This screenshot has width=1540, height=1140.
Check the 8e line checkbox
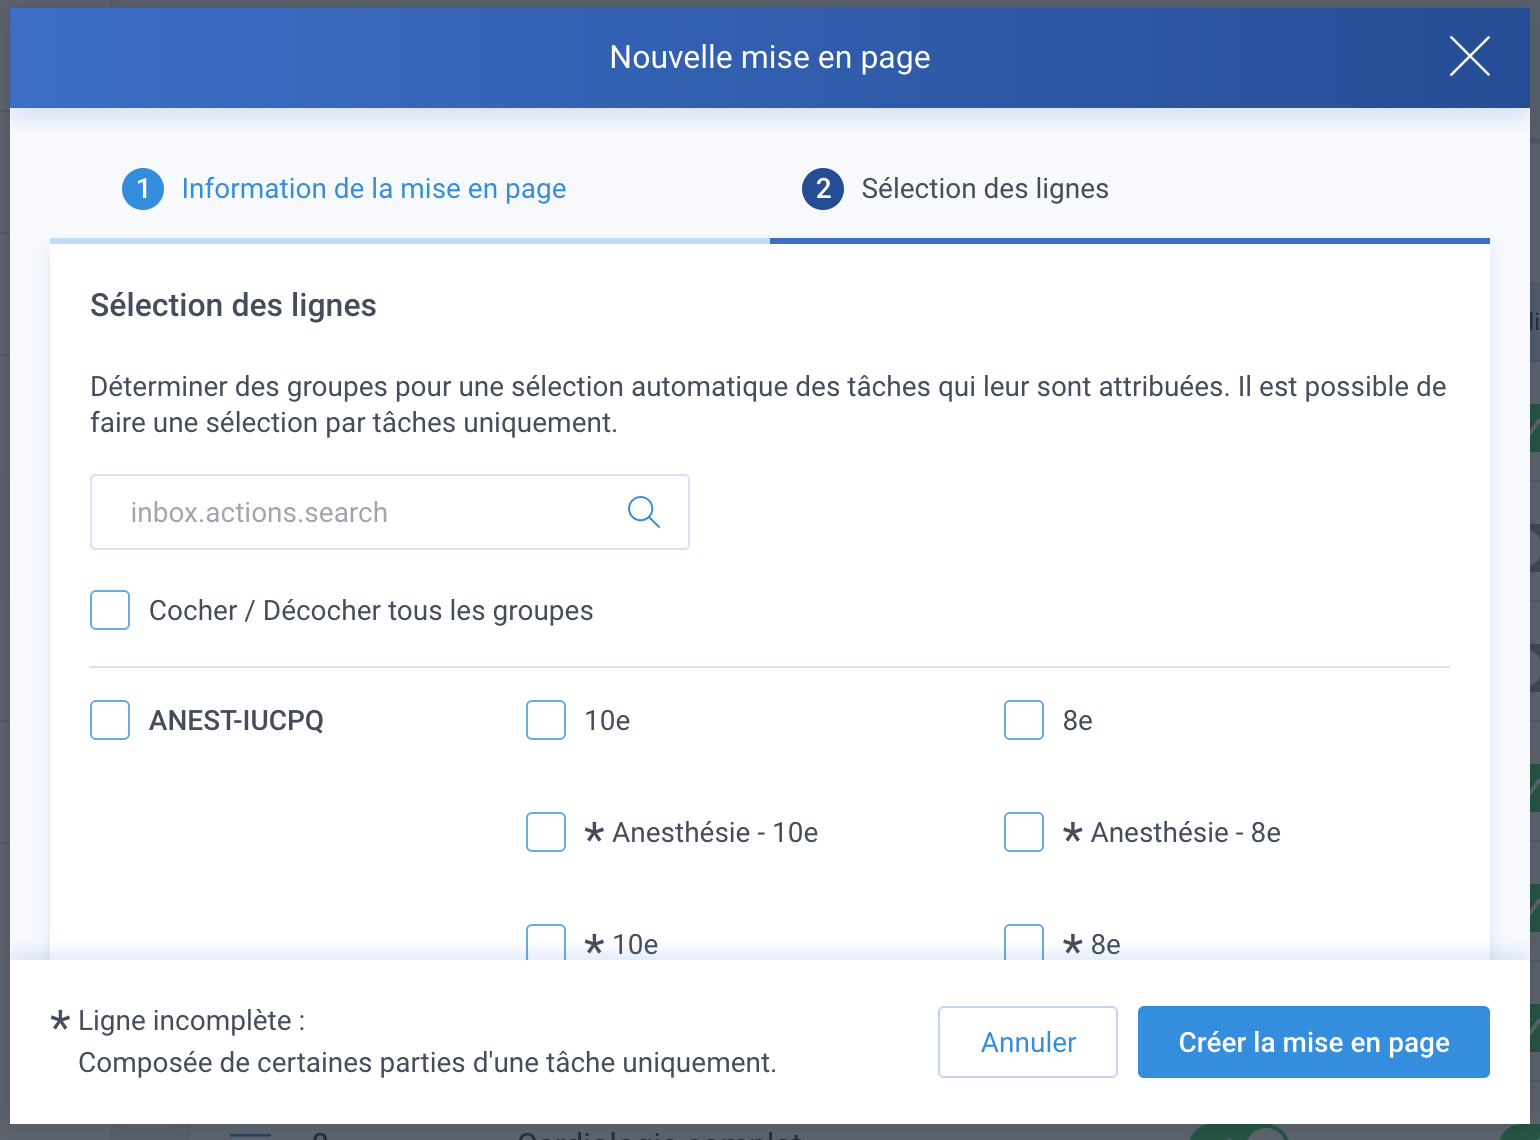point(1024,720)
